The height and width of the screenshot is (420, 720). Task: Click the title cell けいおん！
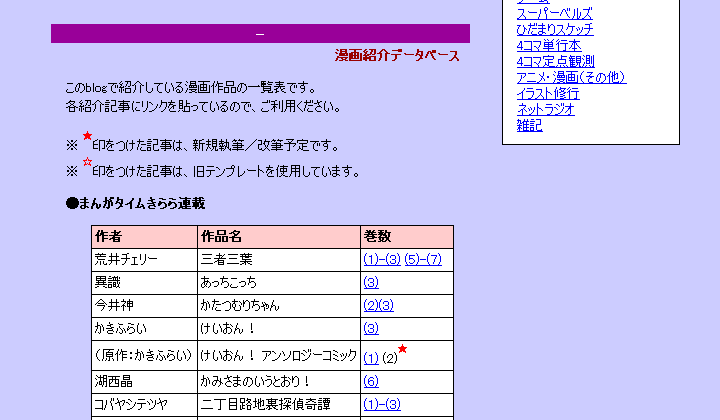coord(279,329)
